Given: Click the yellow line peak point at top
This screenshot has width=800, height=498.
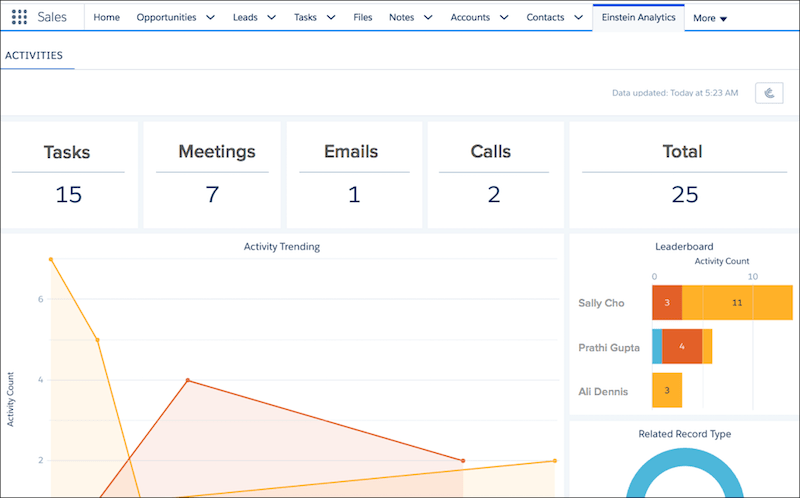Looking at the screenshot, I should click(x=51, y=259).
